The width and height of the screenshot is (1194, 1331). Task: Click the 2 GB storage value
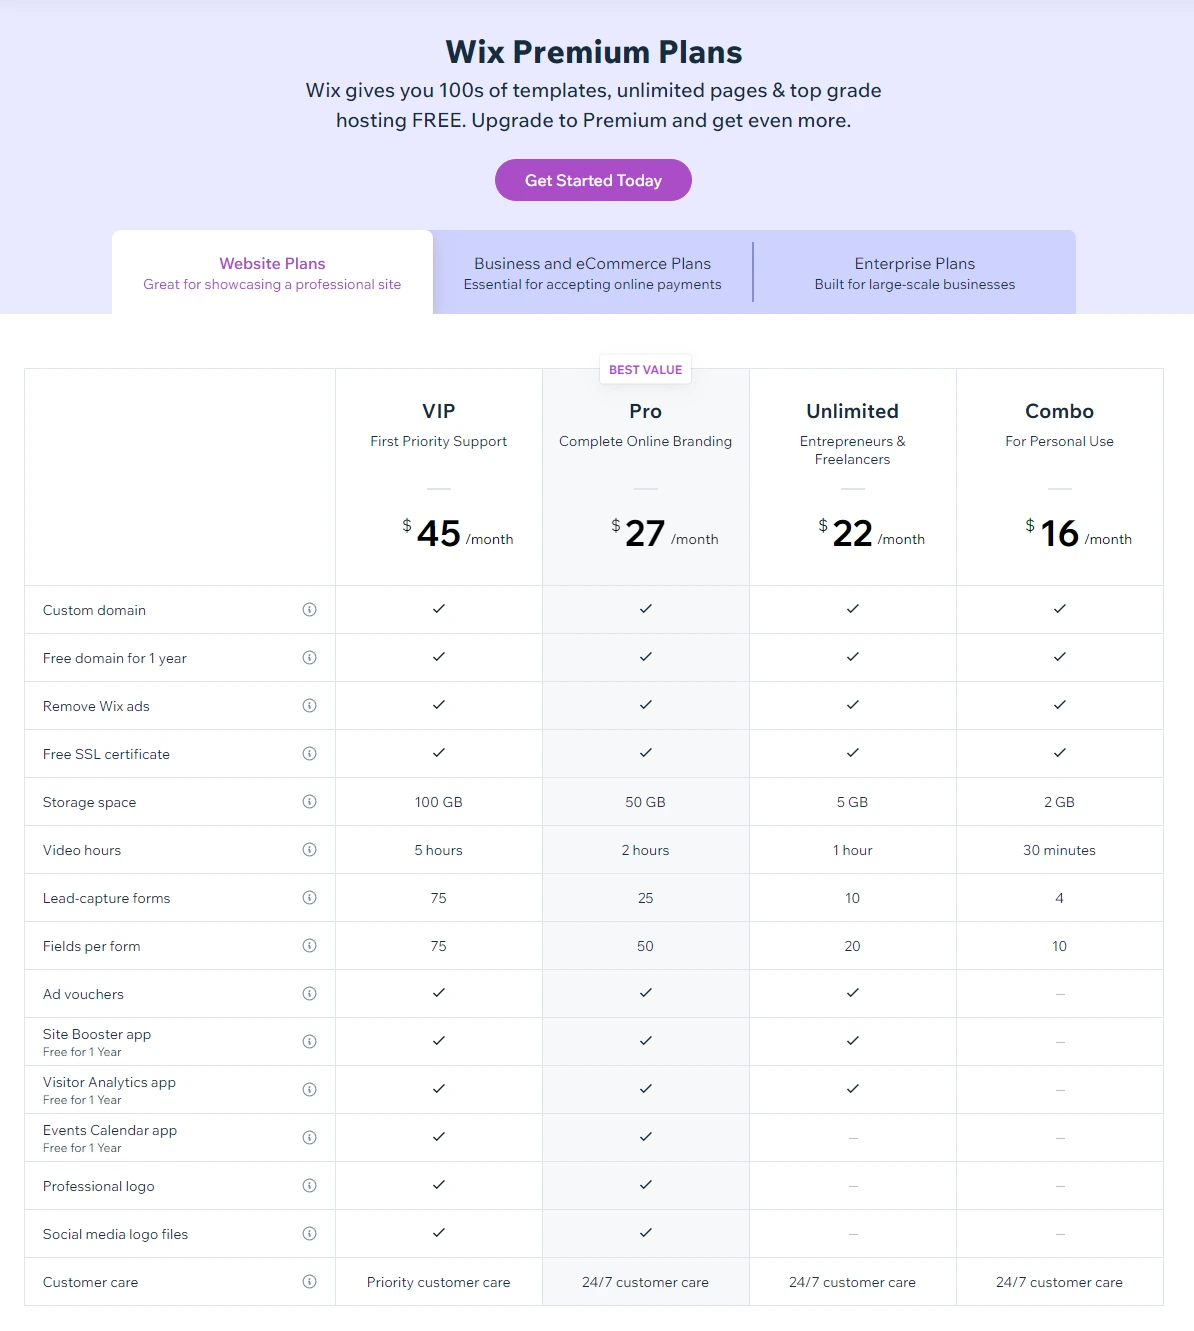click(1060, 802)
